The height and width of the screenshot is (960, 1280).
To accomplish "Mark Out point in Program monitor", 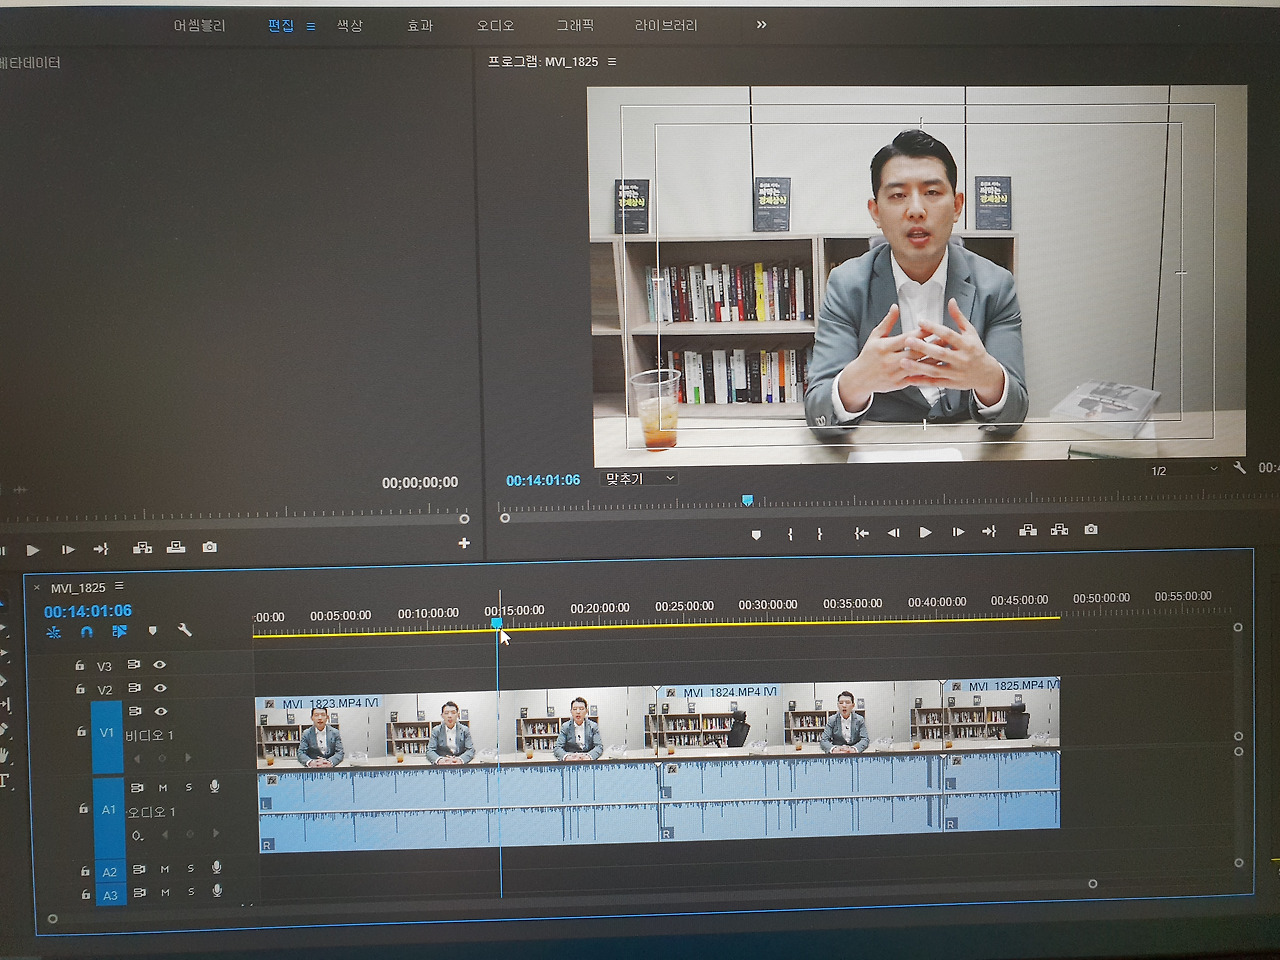I will (820, 534).
